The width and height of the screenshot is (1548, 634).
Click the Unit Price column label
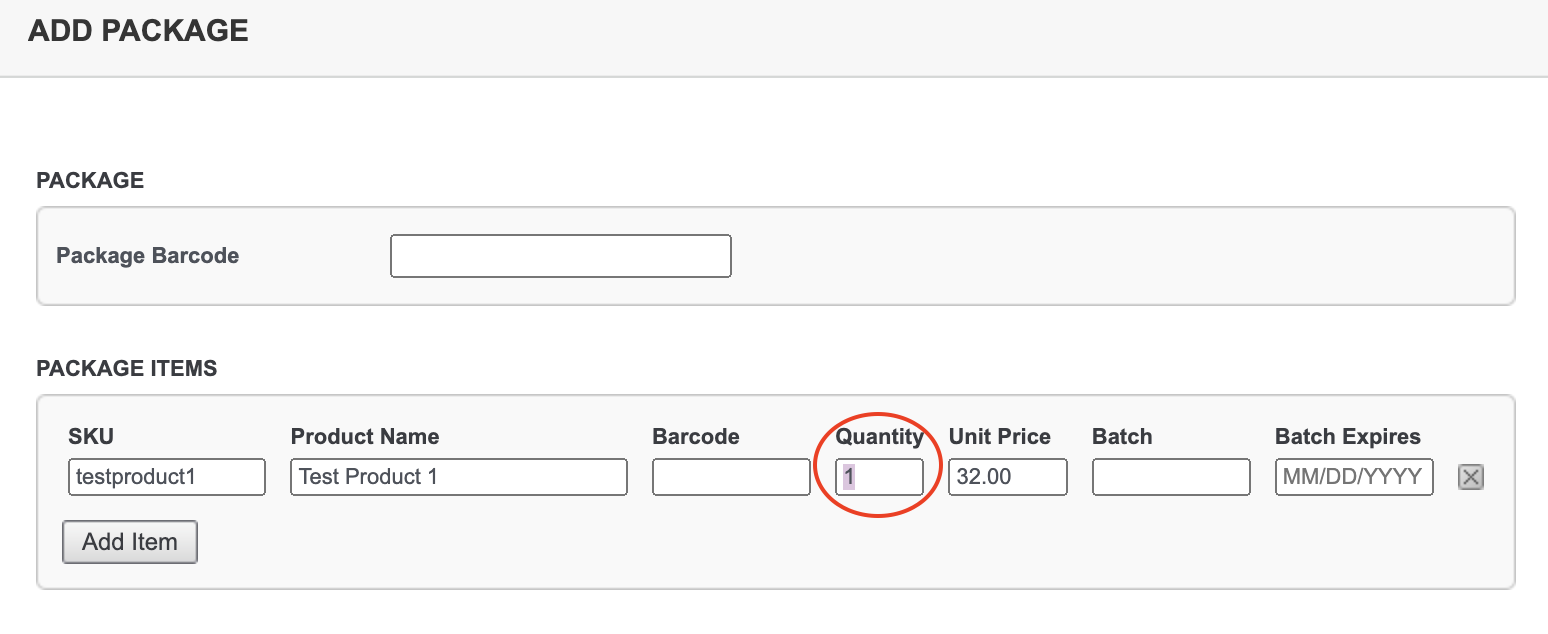coord(1000,437)
